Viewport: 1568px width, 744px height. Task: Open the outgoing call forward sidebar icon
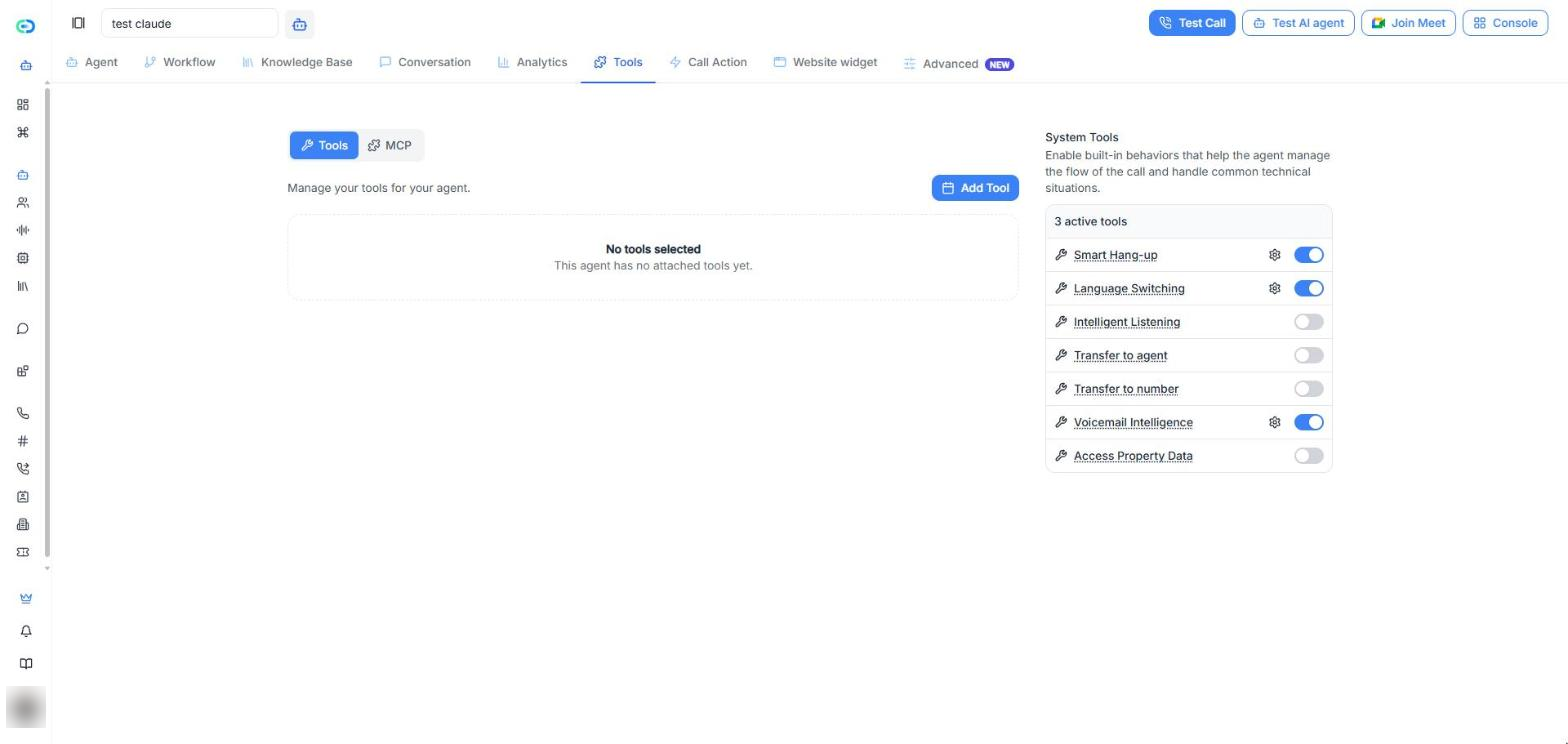pos(23,469)
